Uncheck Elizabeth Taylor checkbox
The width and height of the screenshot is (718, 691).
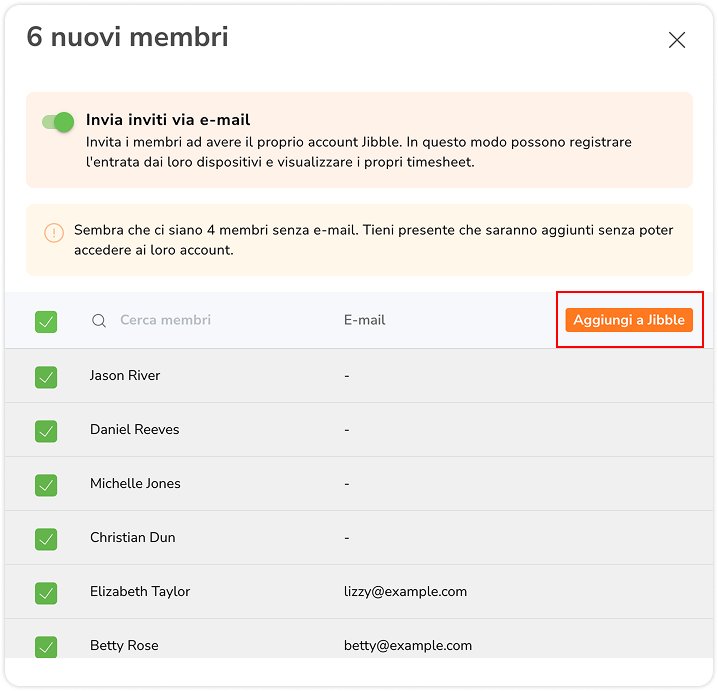(x=46, y=593)
